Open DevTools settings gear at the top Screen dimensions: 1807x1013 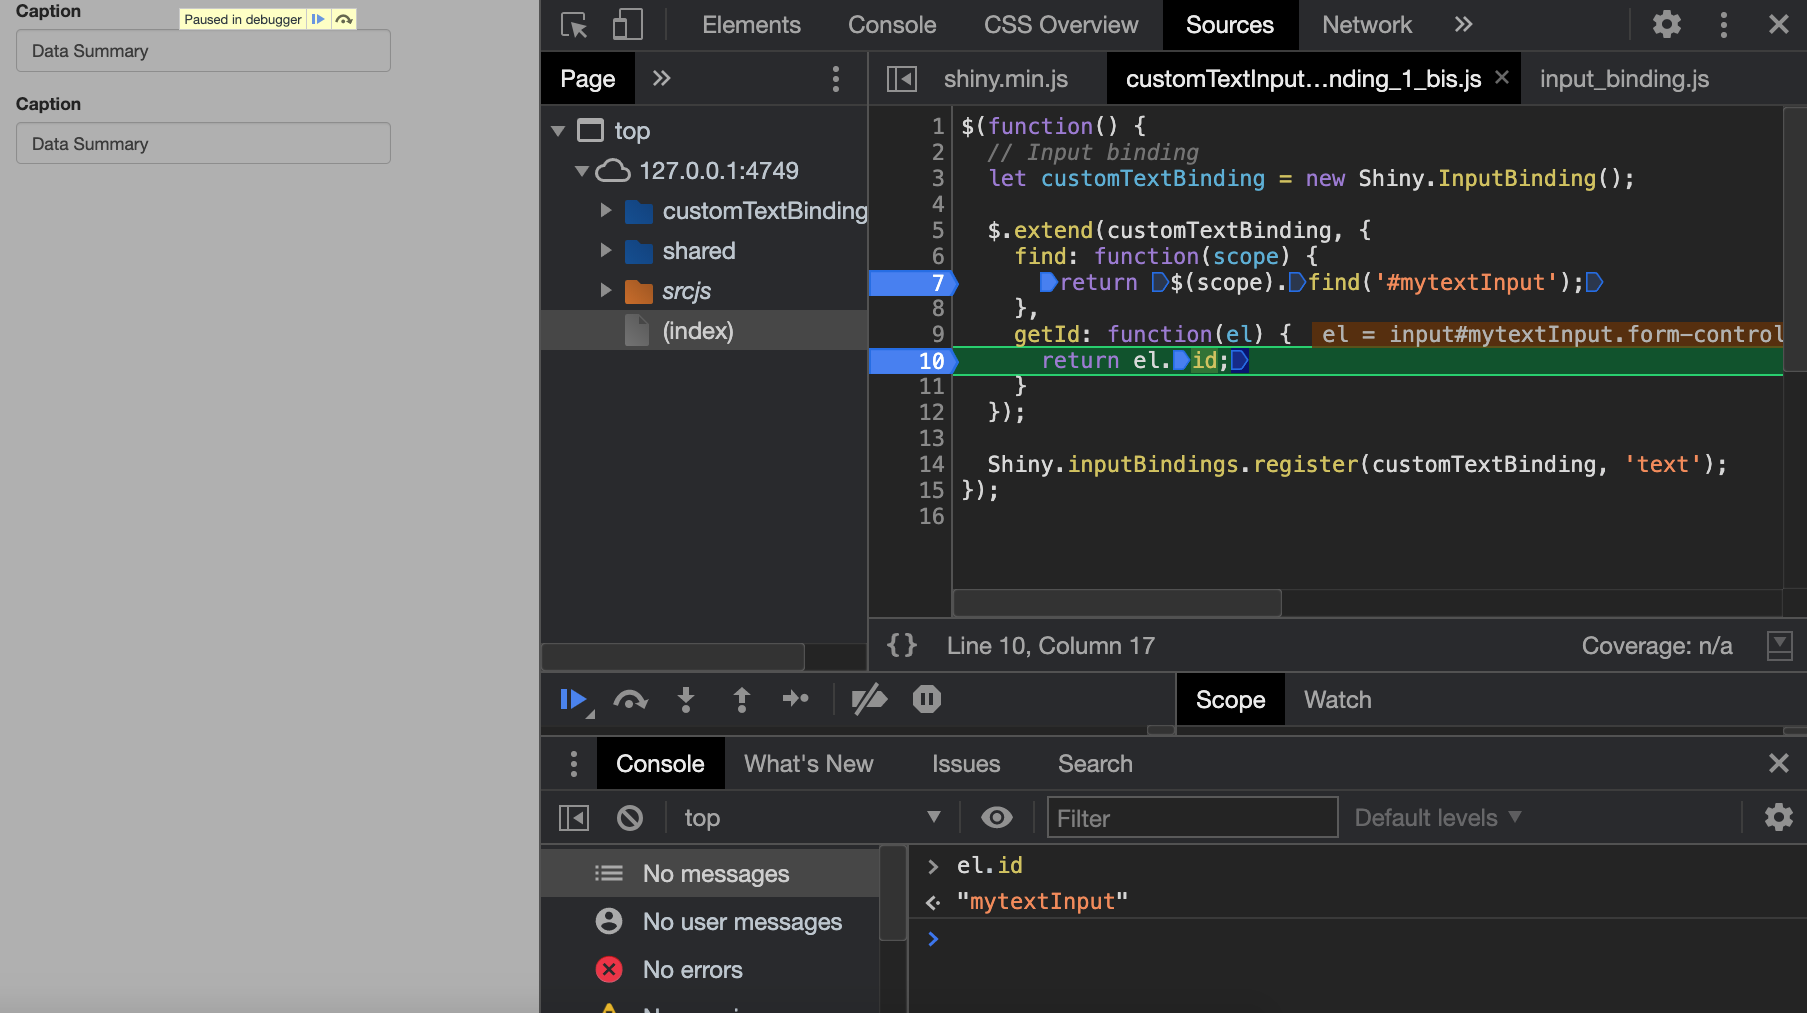click(1666, 24)
